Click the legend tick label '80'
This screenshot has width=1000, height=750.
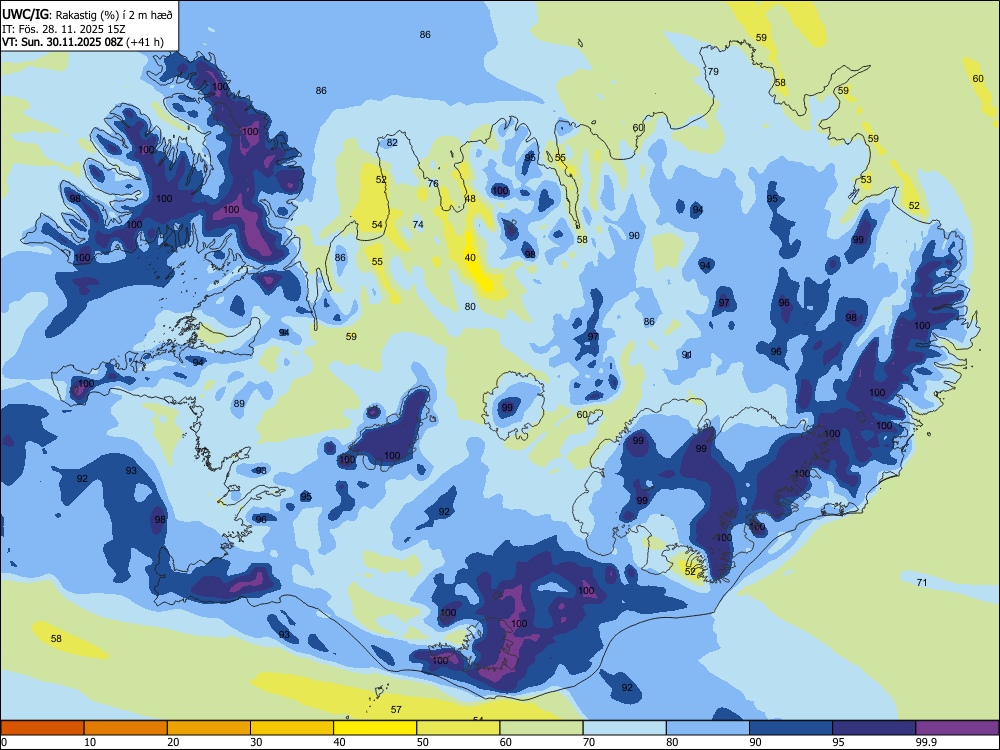672,742
